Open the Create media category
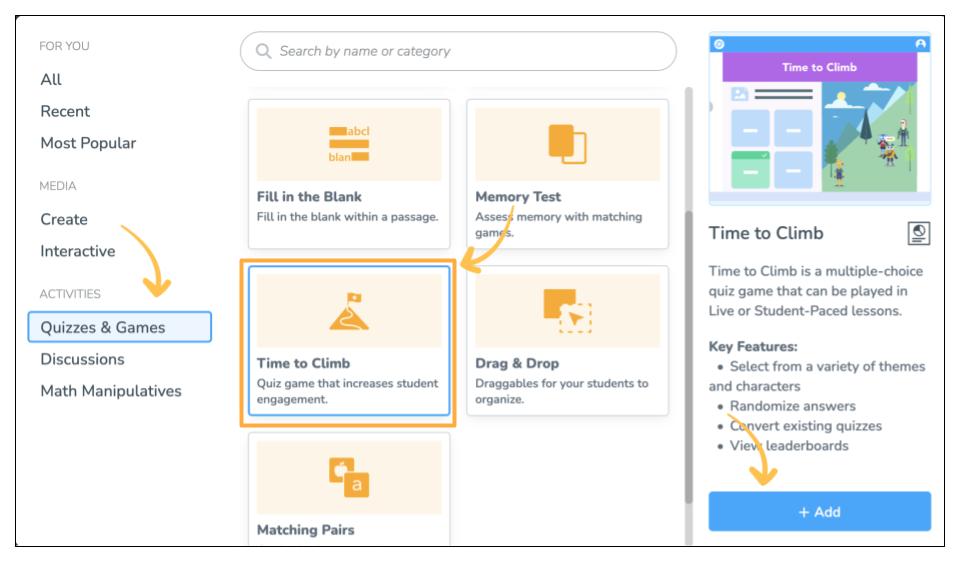 pyautogui.click(x=64, y=219)
